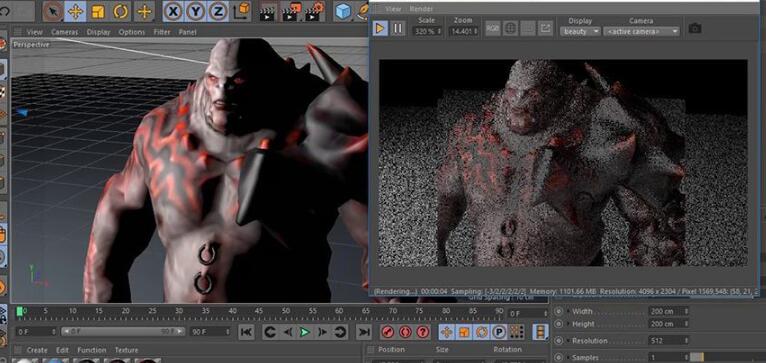Go to previous key button

[270, 333]
